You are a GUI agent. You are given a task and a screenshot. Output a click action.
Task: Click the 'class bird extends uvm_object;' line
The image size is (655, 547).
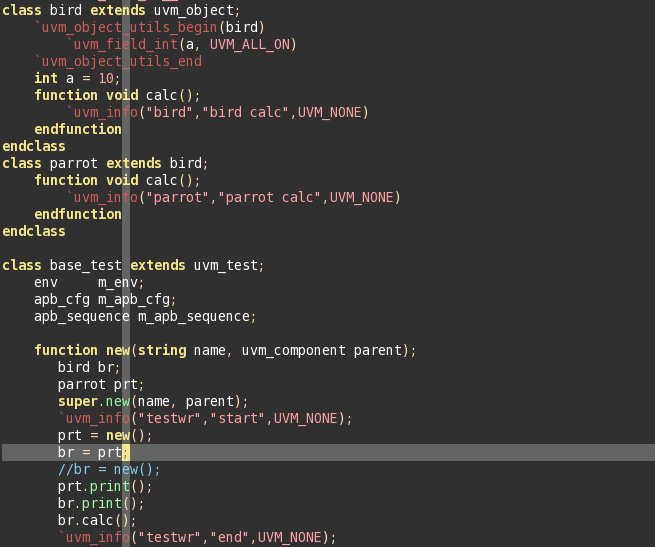pos(121,10)
